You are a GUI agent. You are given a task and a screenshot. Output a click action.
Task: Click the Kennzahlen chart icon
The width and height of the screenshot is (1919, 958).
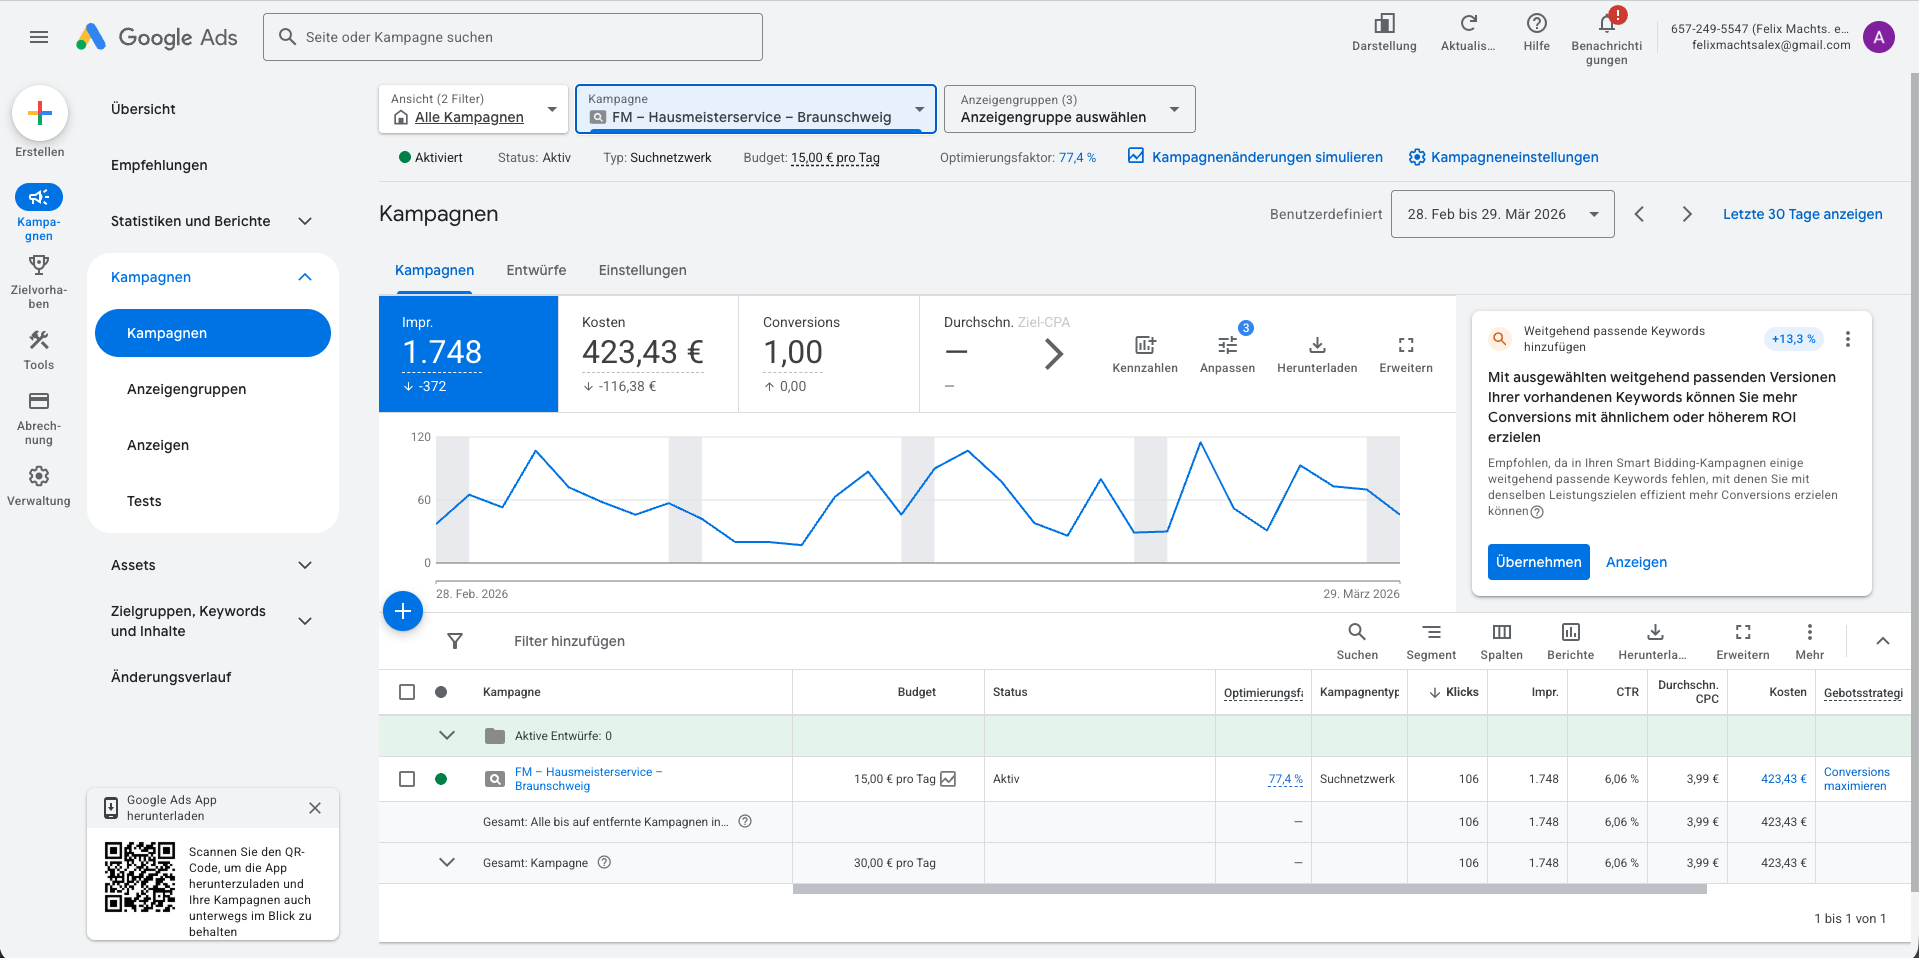(1145, 345)
